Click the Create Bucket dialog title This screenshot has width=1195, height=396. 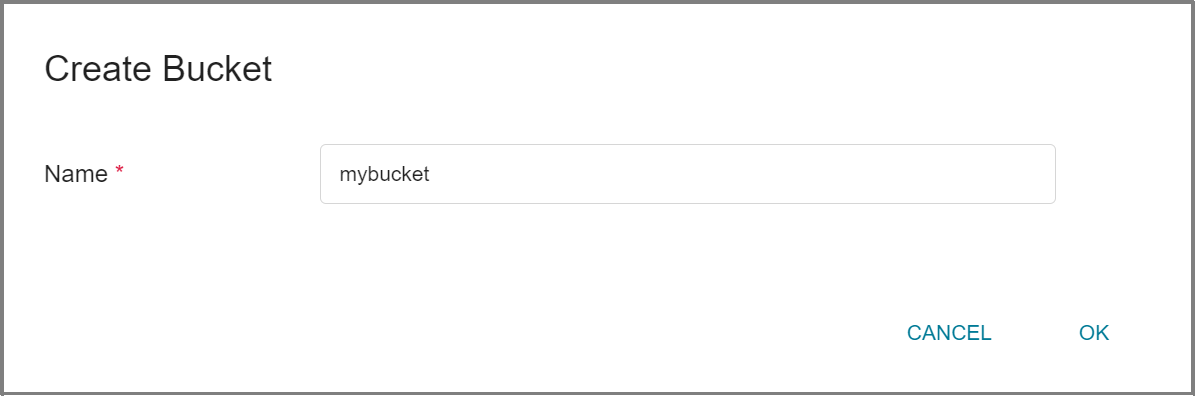coord(158,69)
